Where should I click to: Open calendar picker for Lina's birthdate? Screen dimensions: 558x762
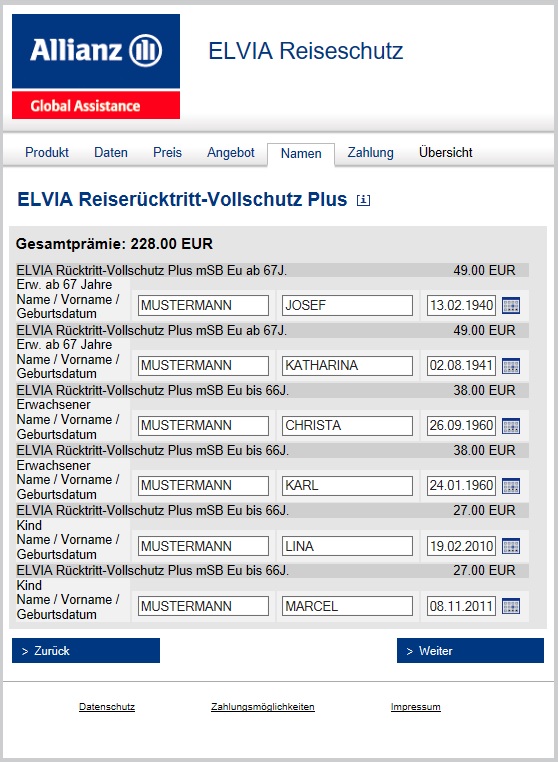511,546
